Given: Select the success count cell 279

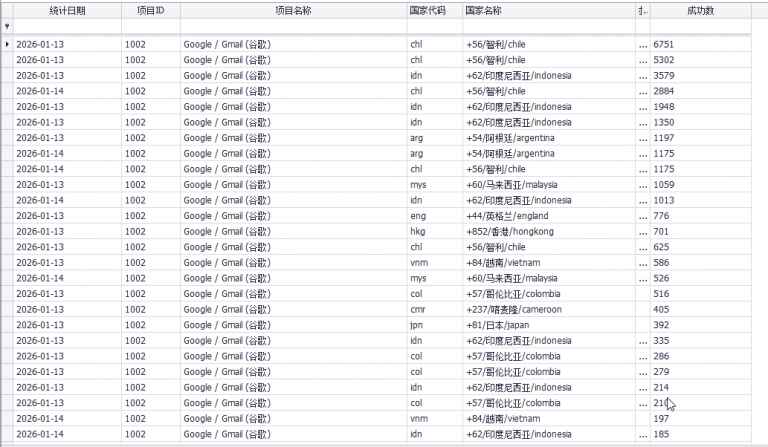Looking at the screenshot, I should pos(700,372).
